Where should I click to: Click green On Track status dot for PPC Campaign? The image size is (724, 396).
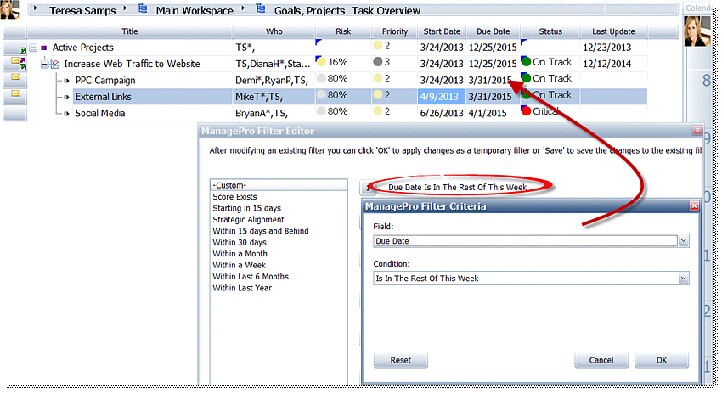click(526, 78)
